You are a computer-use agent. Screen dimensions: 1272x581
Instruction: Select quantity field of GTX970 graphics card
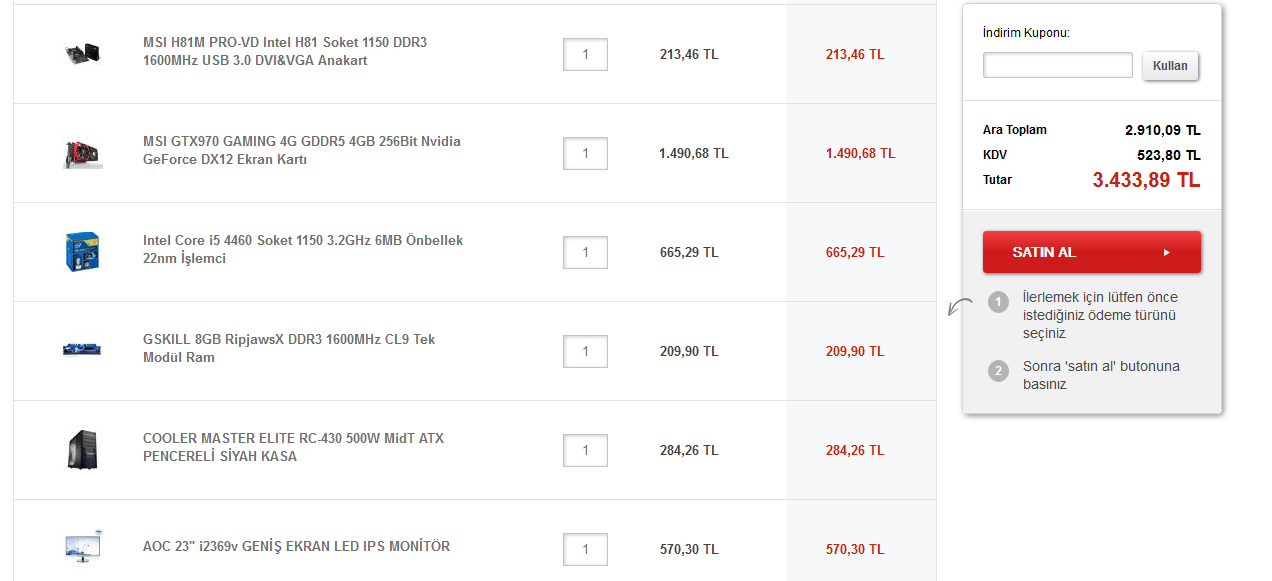pyautogui.click(x=585, y=153)
